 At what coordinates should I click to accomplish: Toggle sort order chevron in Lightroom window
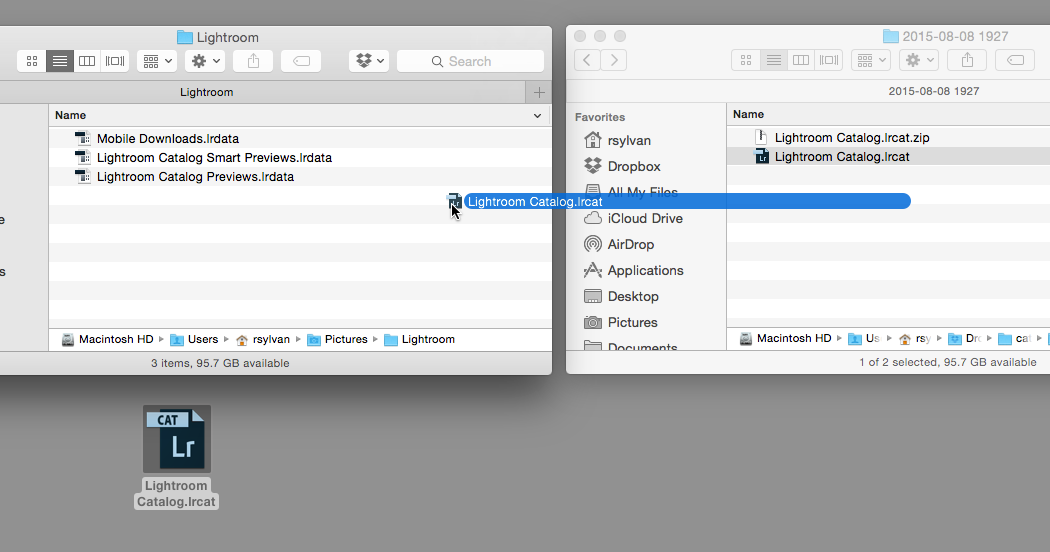coord(537,116)
